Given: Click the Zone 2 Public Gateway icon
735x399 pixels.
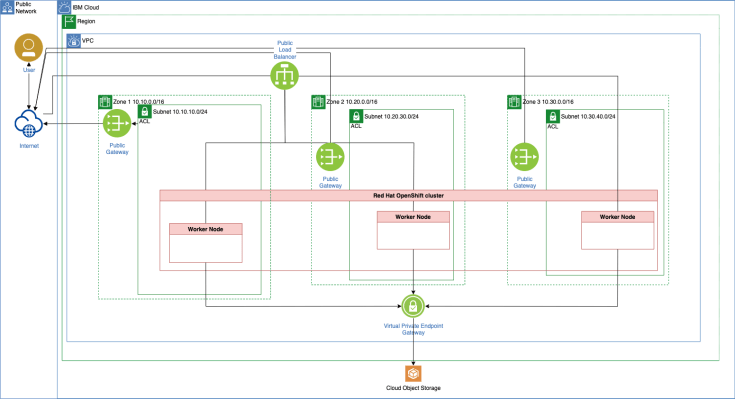Looking at the screenshot, I should tap(330, 157).
